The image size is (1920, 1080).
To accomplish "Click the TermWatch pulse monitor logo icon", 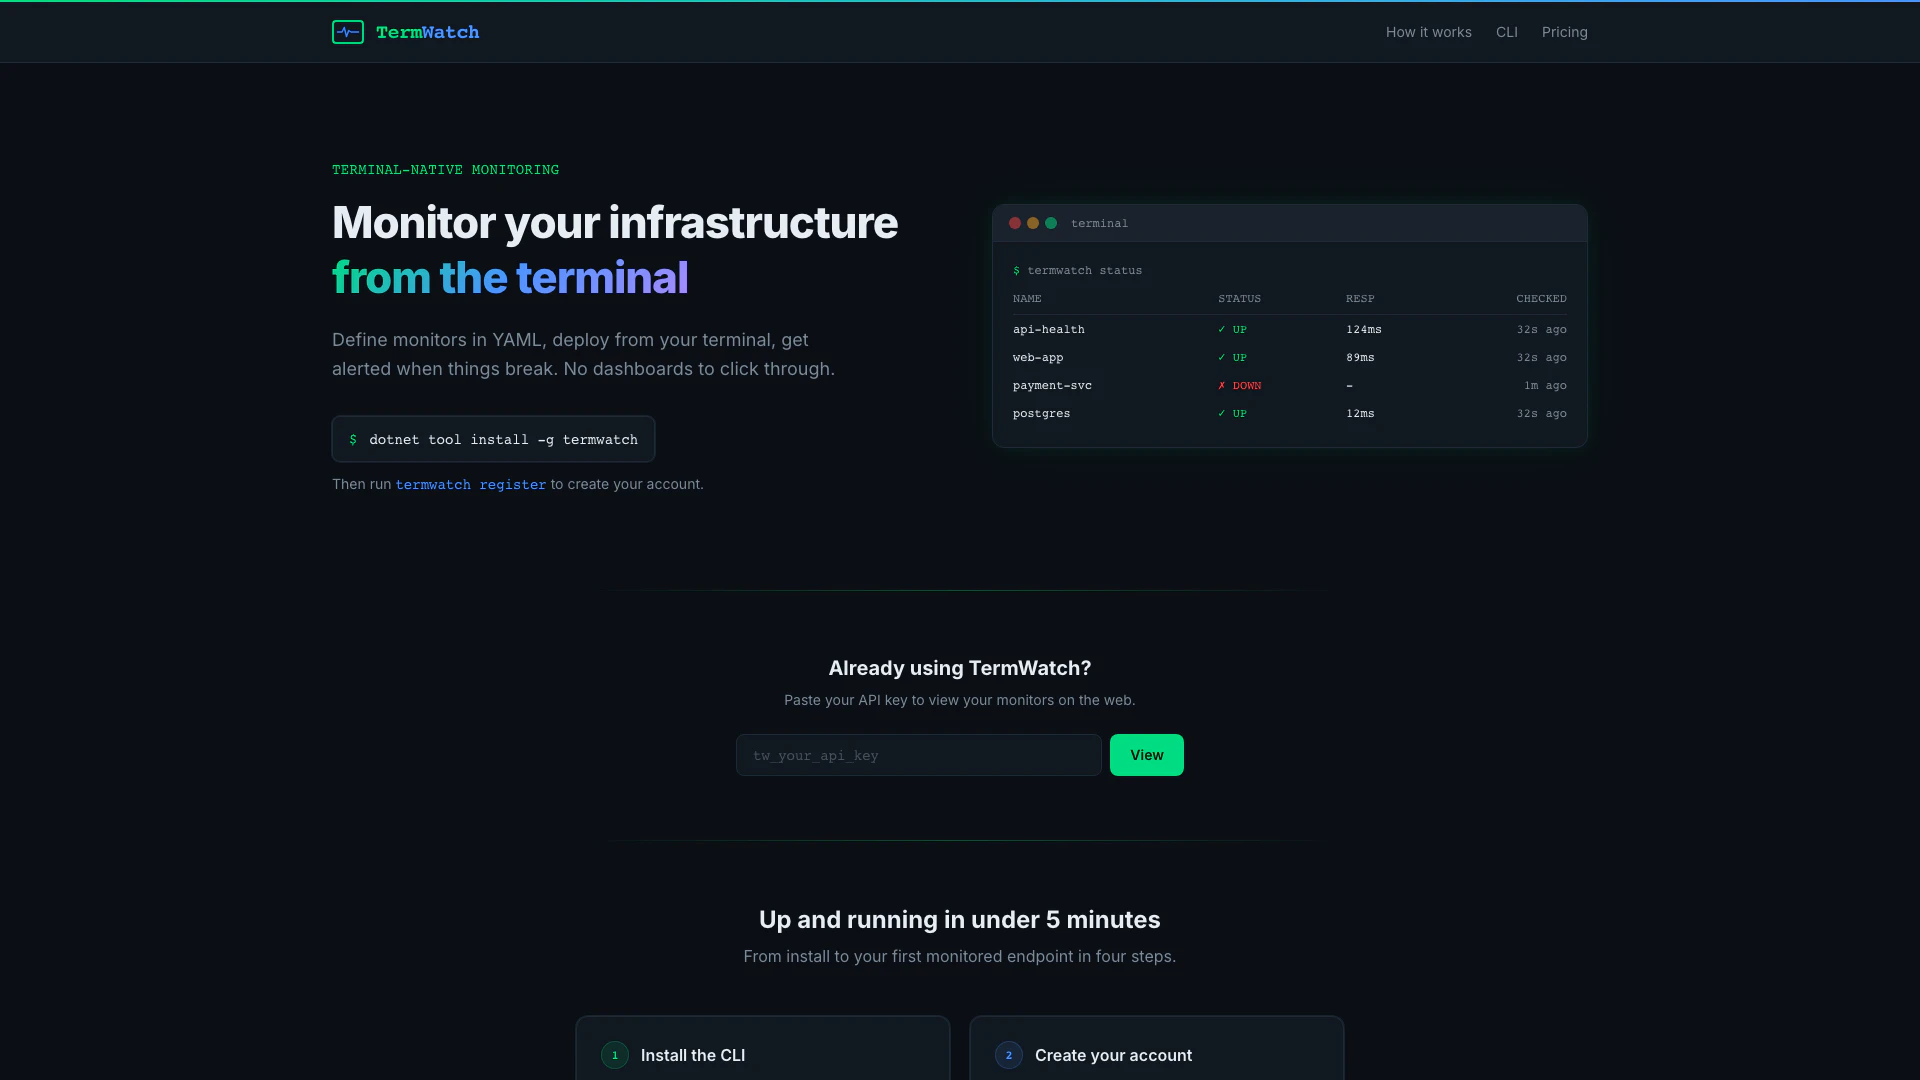I will pos(348,32).
